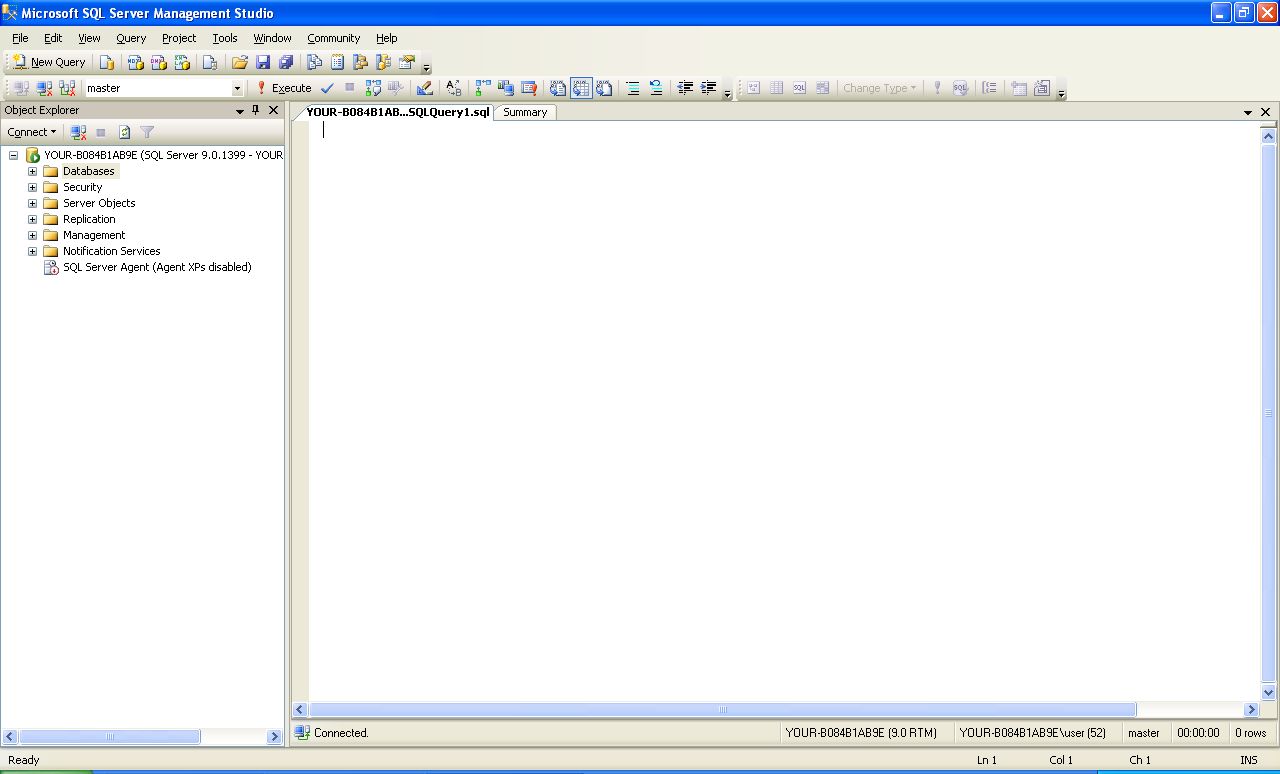Expand the Server Objects folder
The height and width of the screenshot is (774, 1280).
point(32,203)
